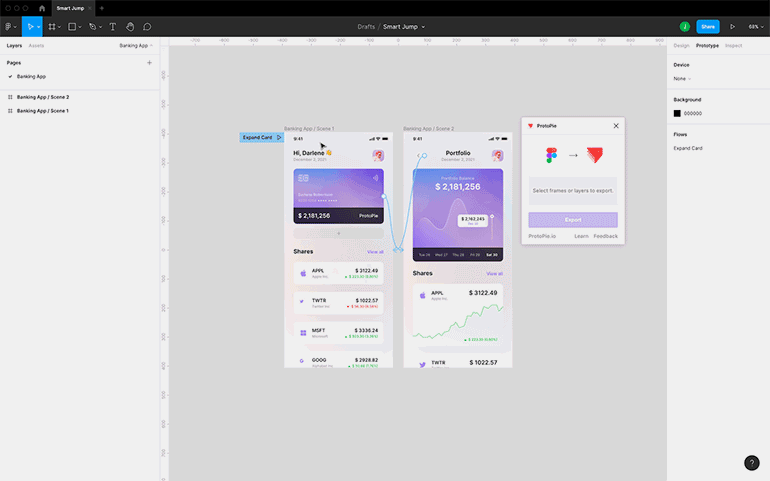Select Banking App / Scene 2 layer
This screenshot has height=481, width=770.
[x=42, y=97]
